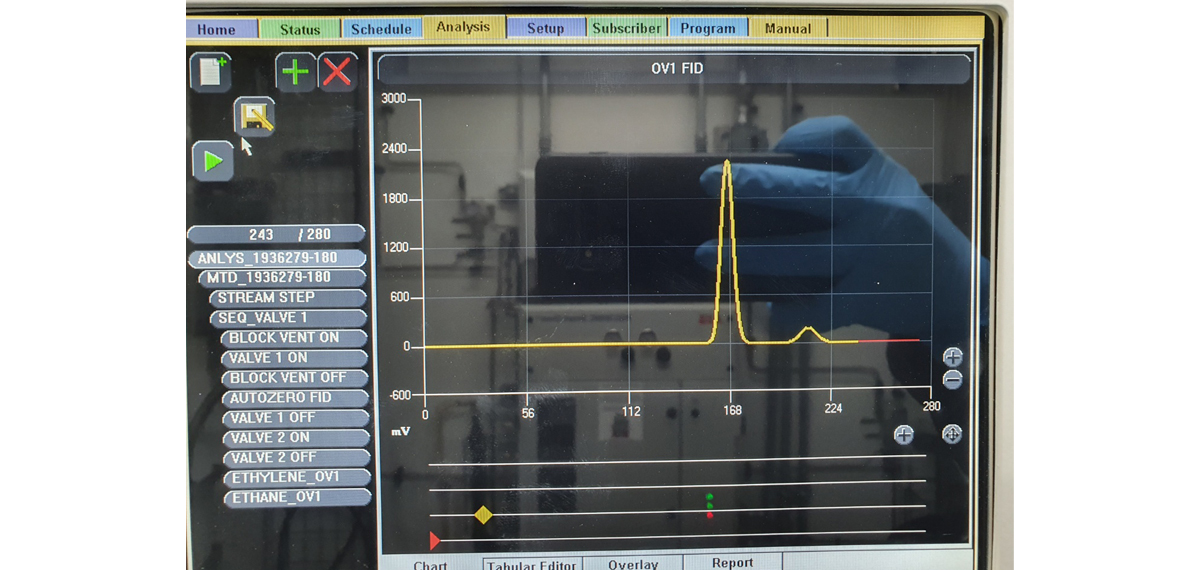Select the Analysis tab
This screenshot has width=1200, height=570.
pyautogui.click(x=463, y=27)
